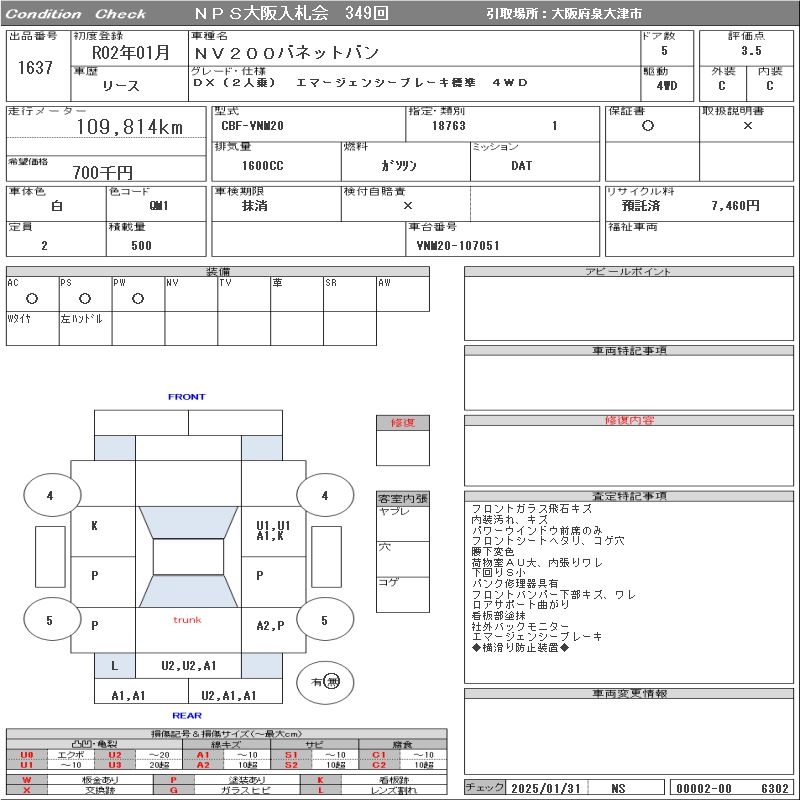Click the 取扱説明書 × mark

(x=747, y=127)
